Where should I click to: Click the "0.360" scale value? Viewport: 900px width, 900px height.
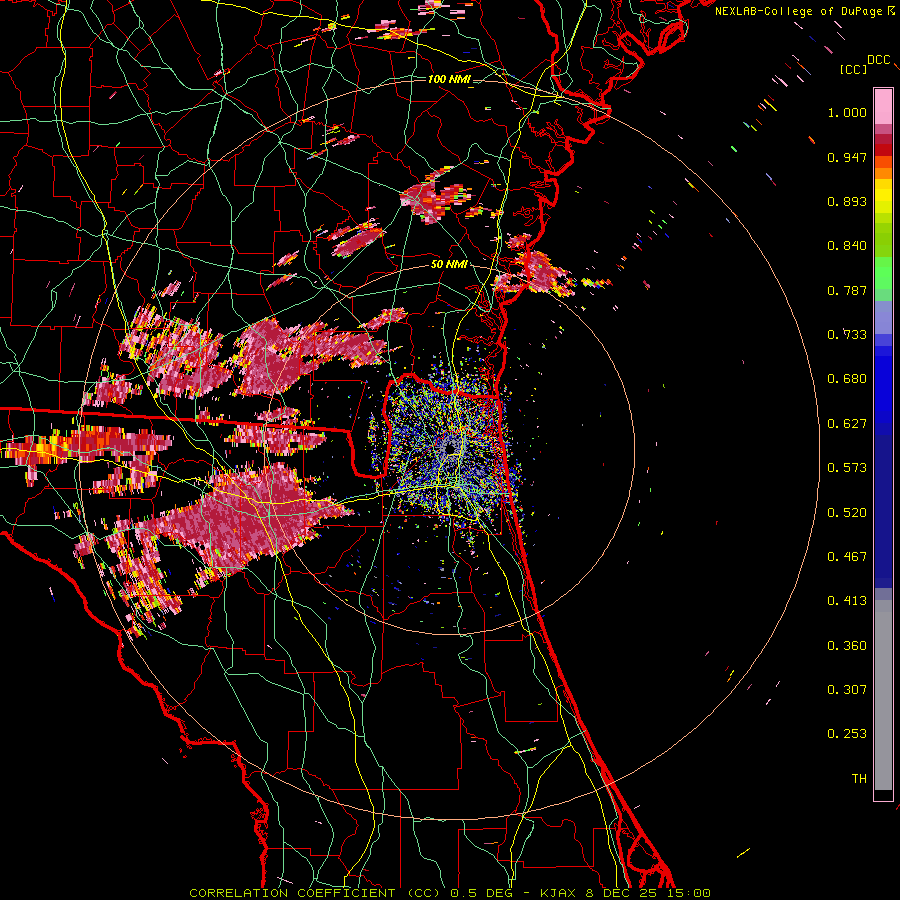847,646
